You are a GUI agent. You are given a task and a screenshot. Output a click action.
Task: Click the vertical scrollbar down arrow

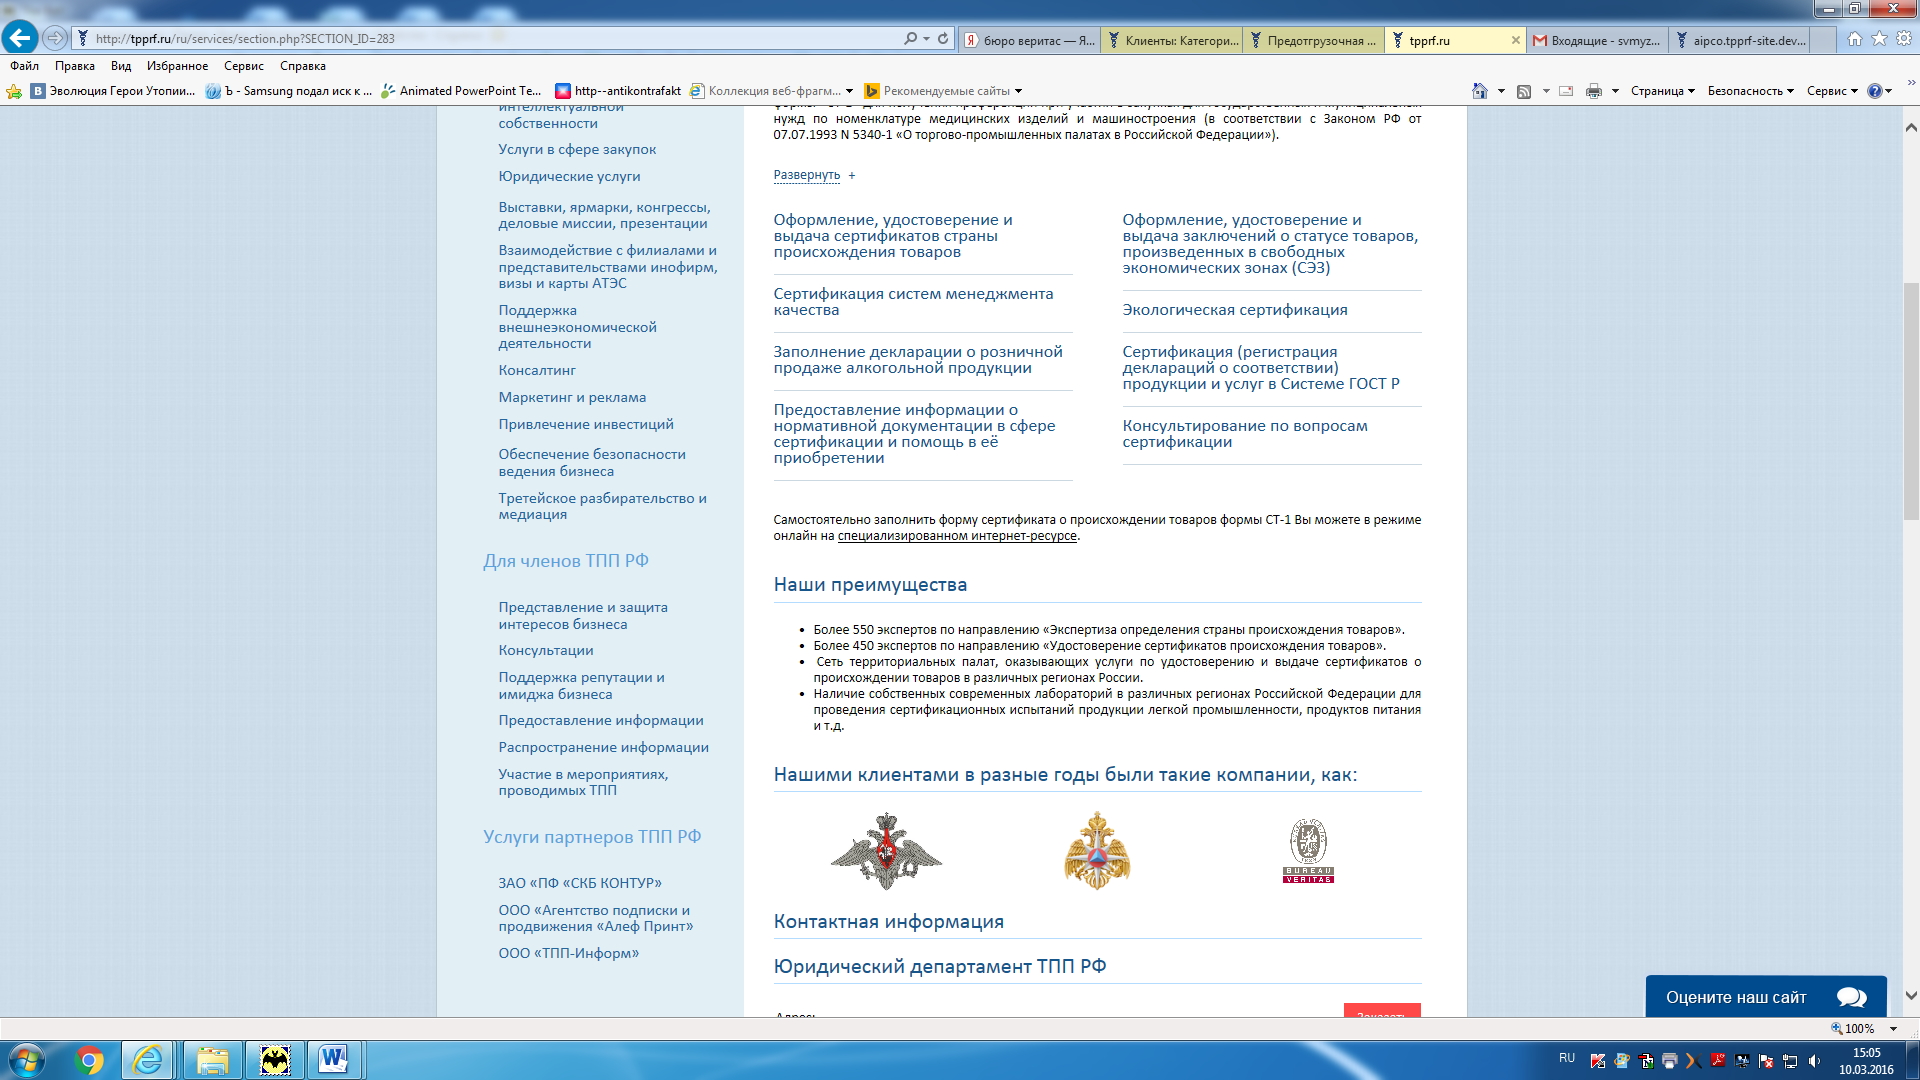[1911, 995]
